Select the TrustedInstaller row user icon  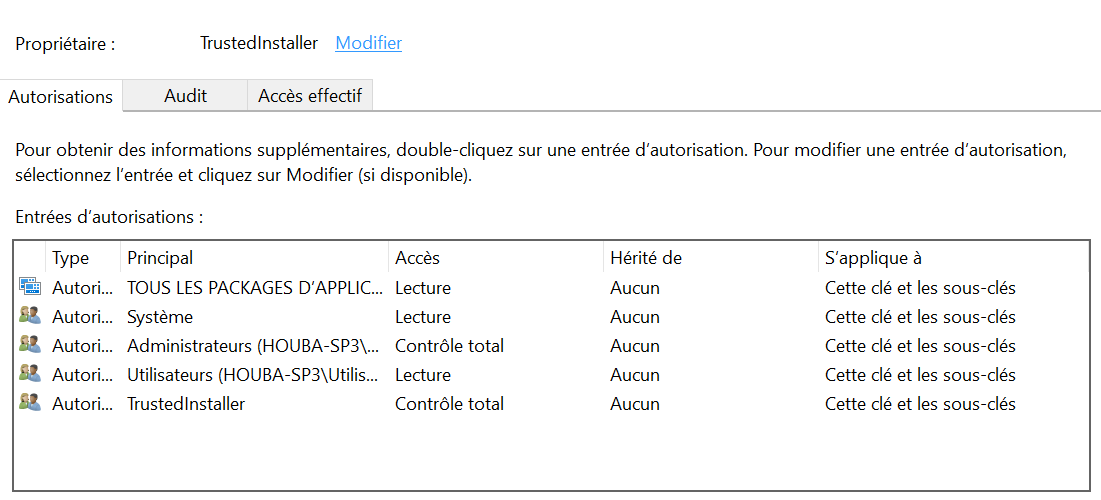click(x=29, y=403)
